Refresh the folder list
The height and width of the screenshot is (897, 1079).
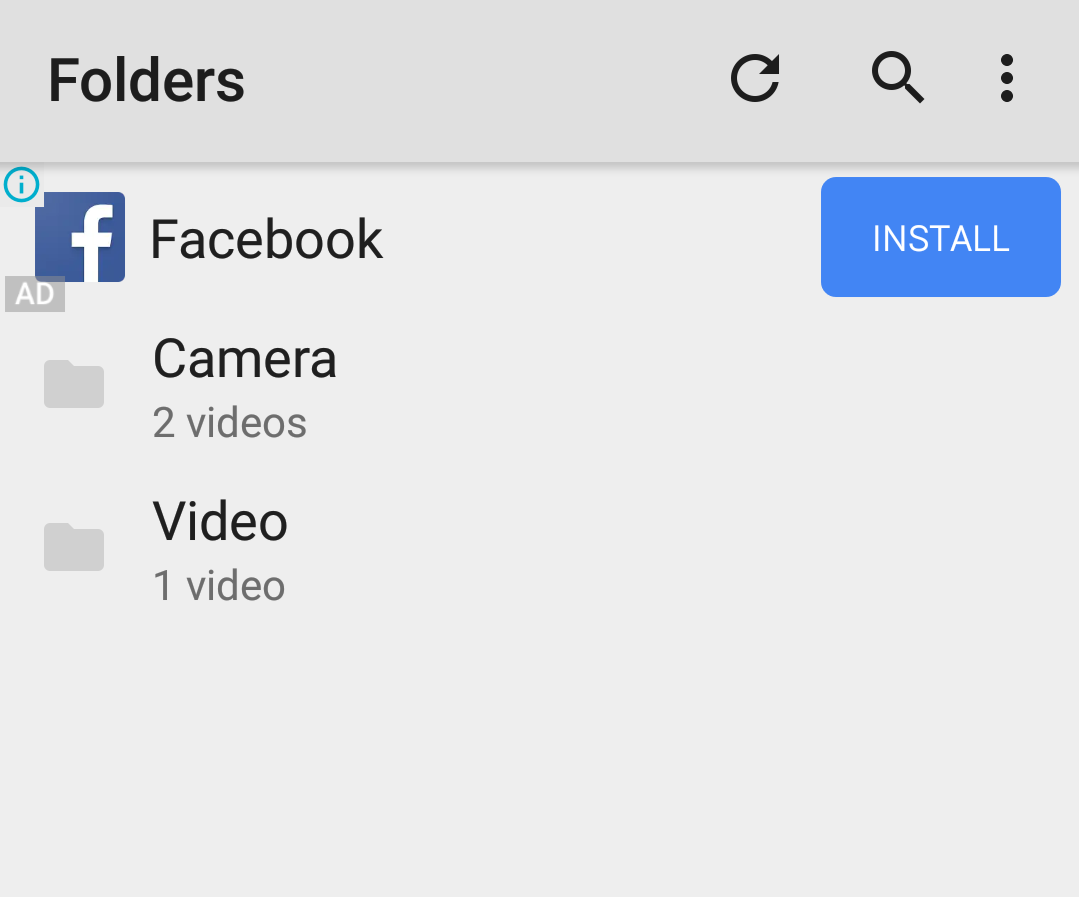click(756, 78)
